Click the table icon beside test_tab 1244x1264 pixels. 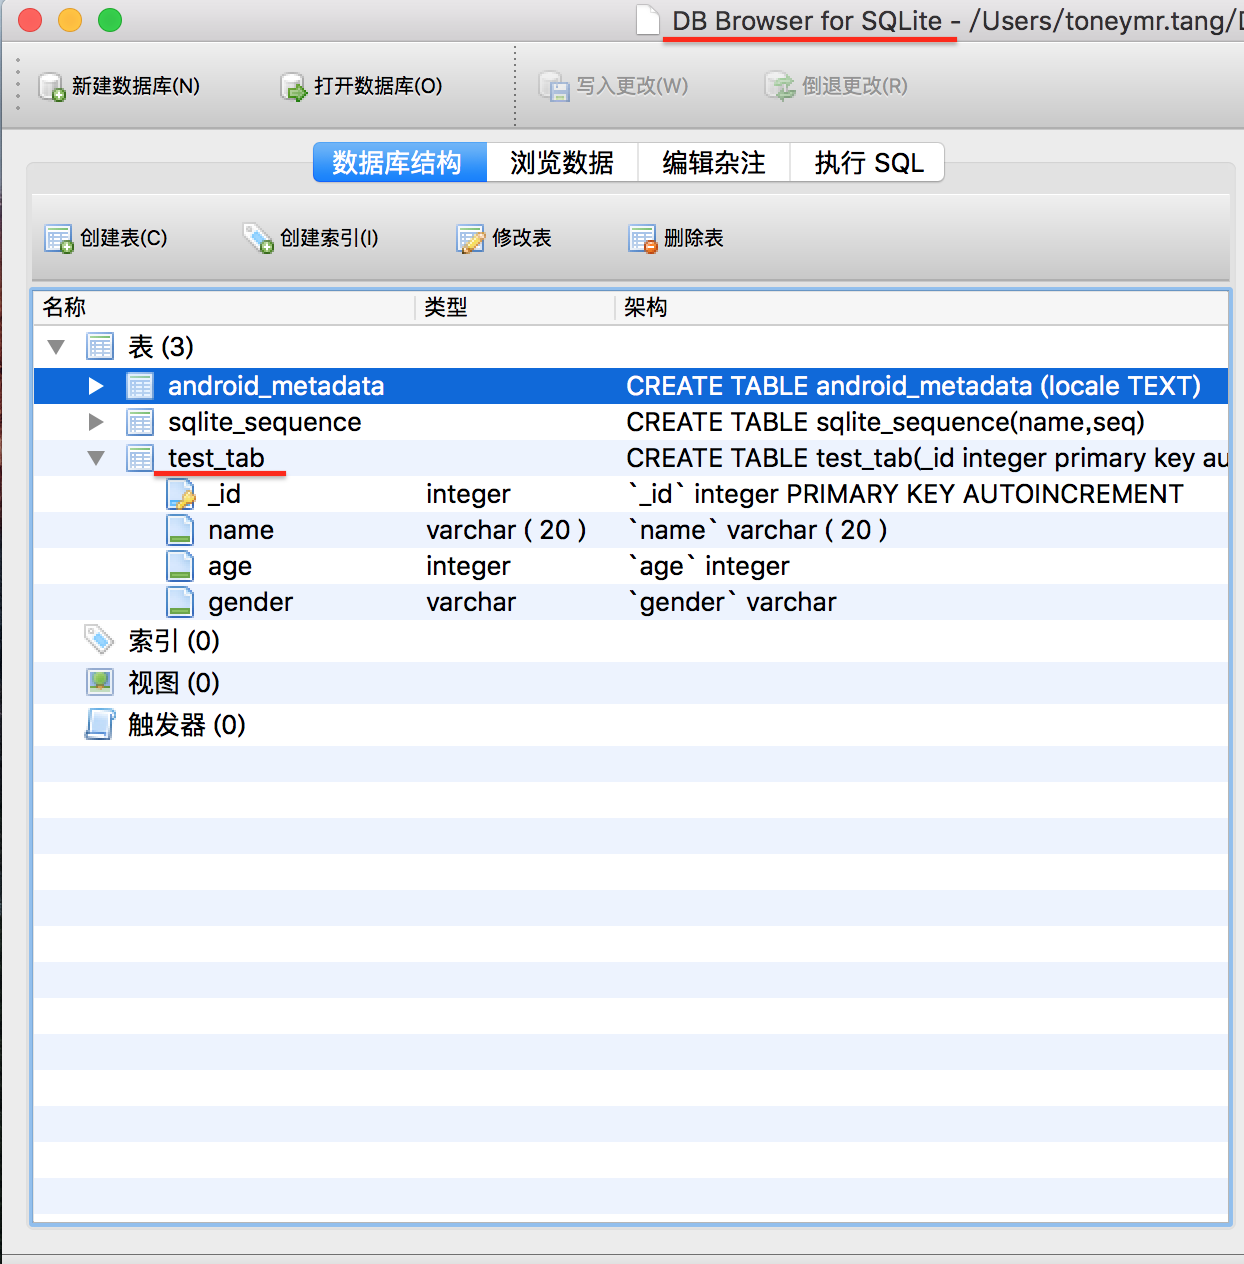pyautogui.click(x=139, y=457)
